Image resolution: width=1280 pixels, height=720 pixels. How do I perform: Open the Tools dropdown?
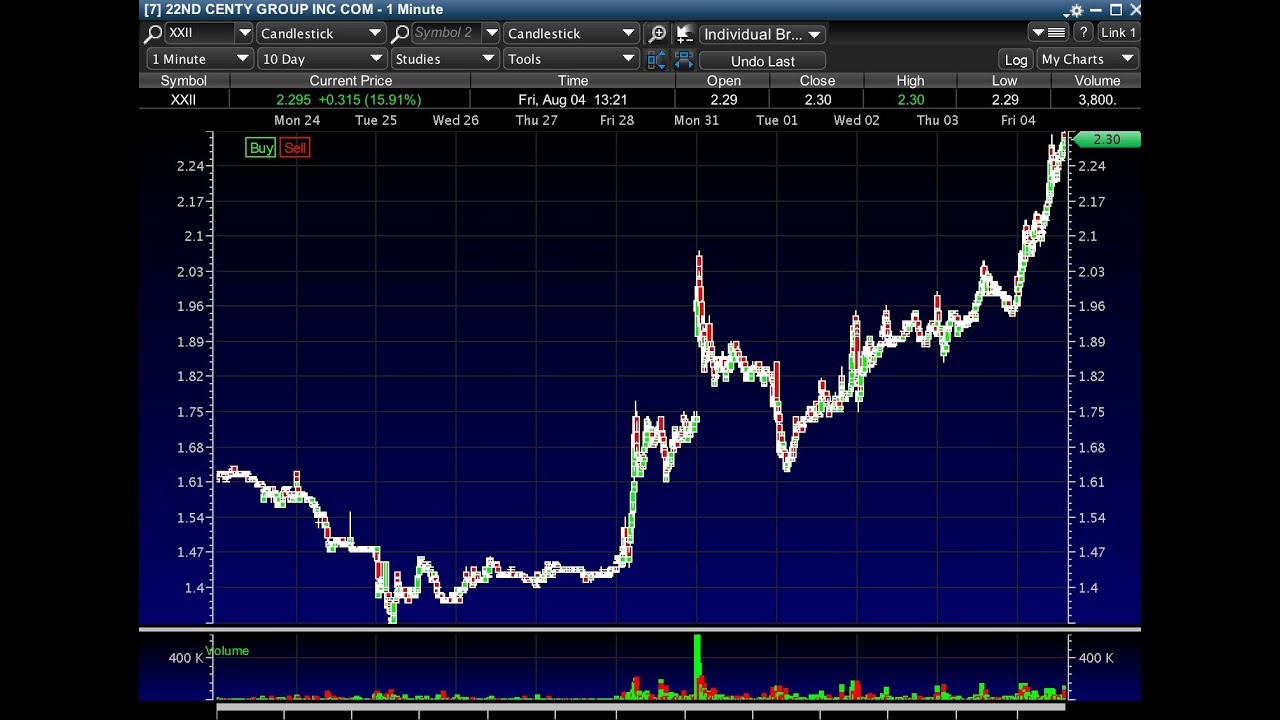[x=571, y=59]
